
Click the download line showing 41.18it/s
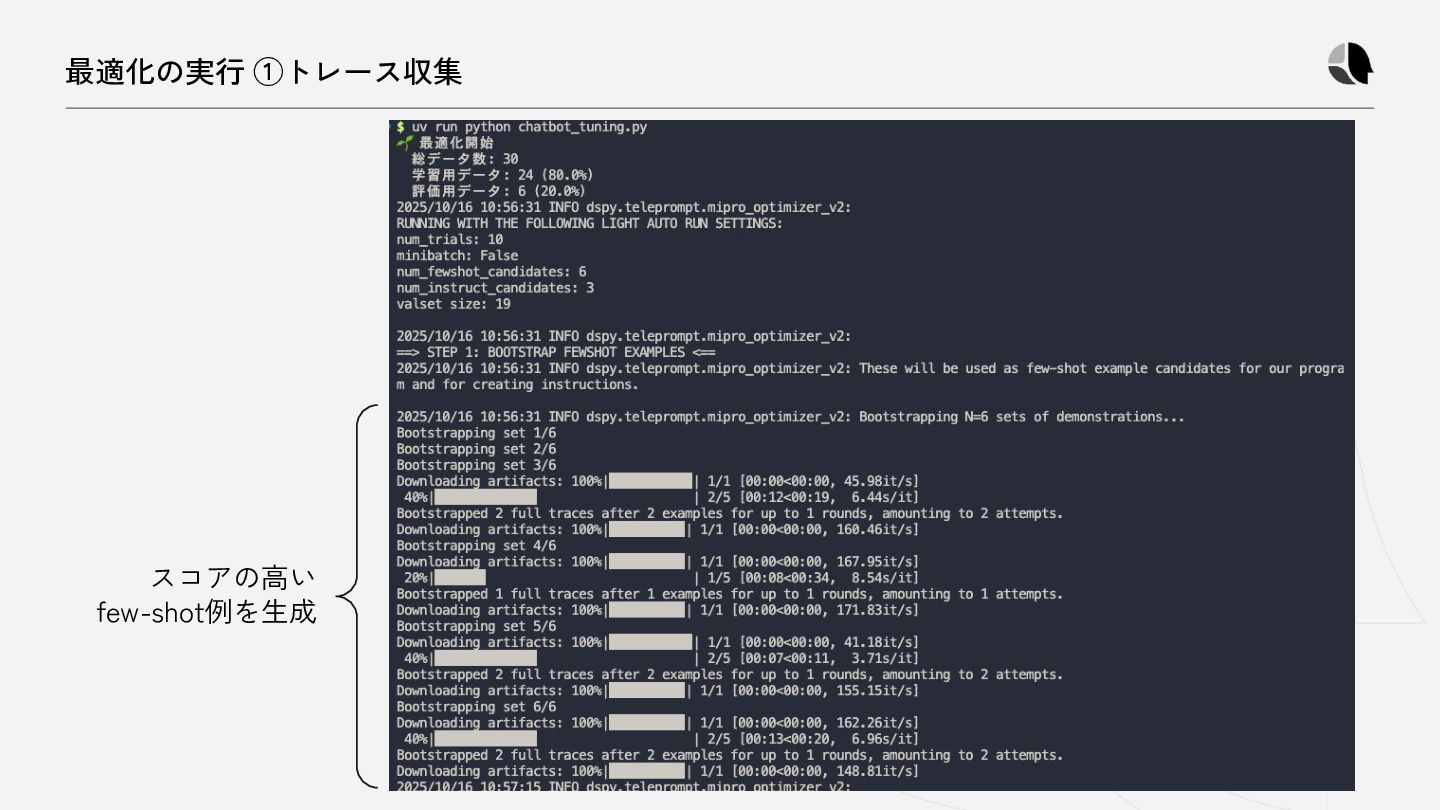658,642
